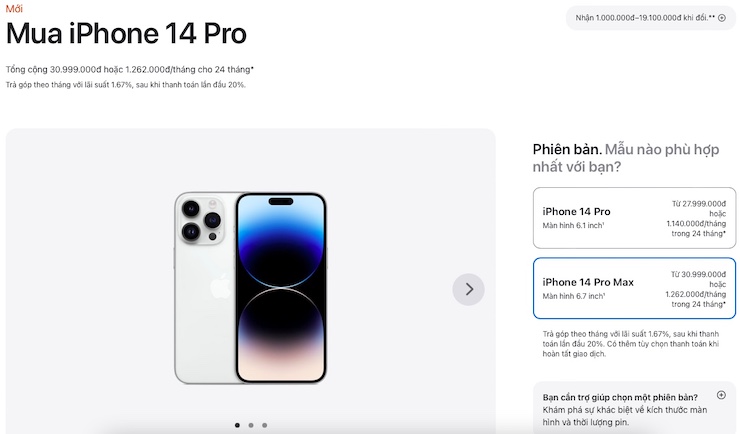The height and width of the screenshot is (434, 740).
Task: Go to first gallery dot indicator
Action: click(237, 425)
